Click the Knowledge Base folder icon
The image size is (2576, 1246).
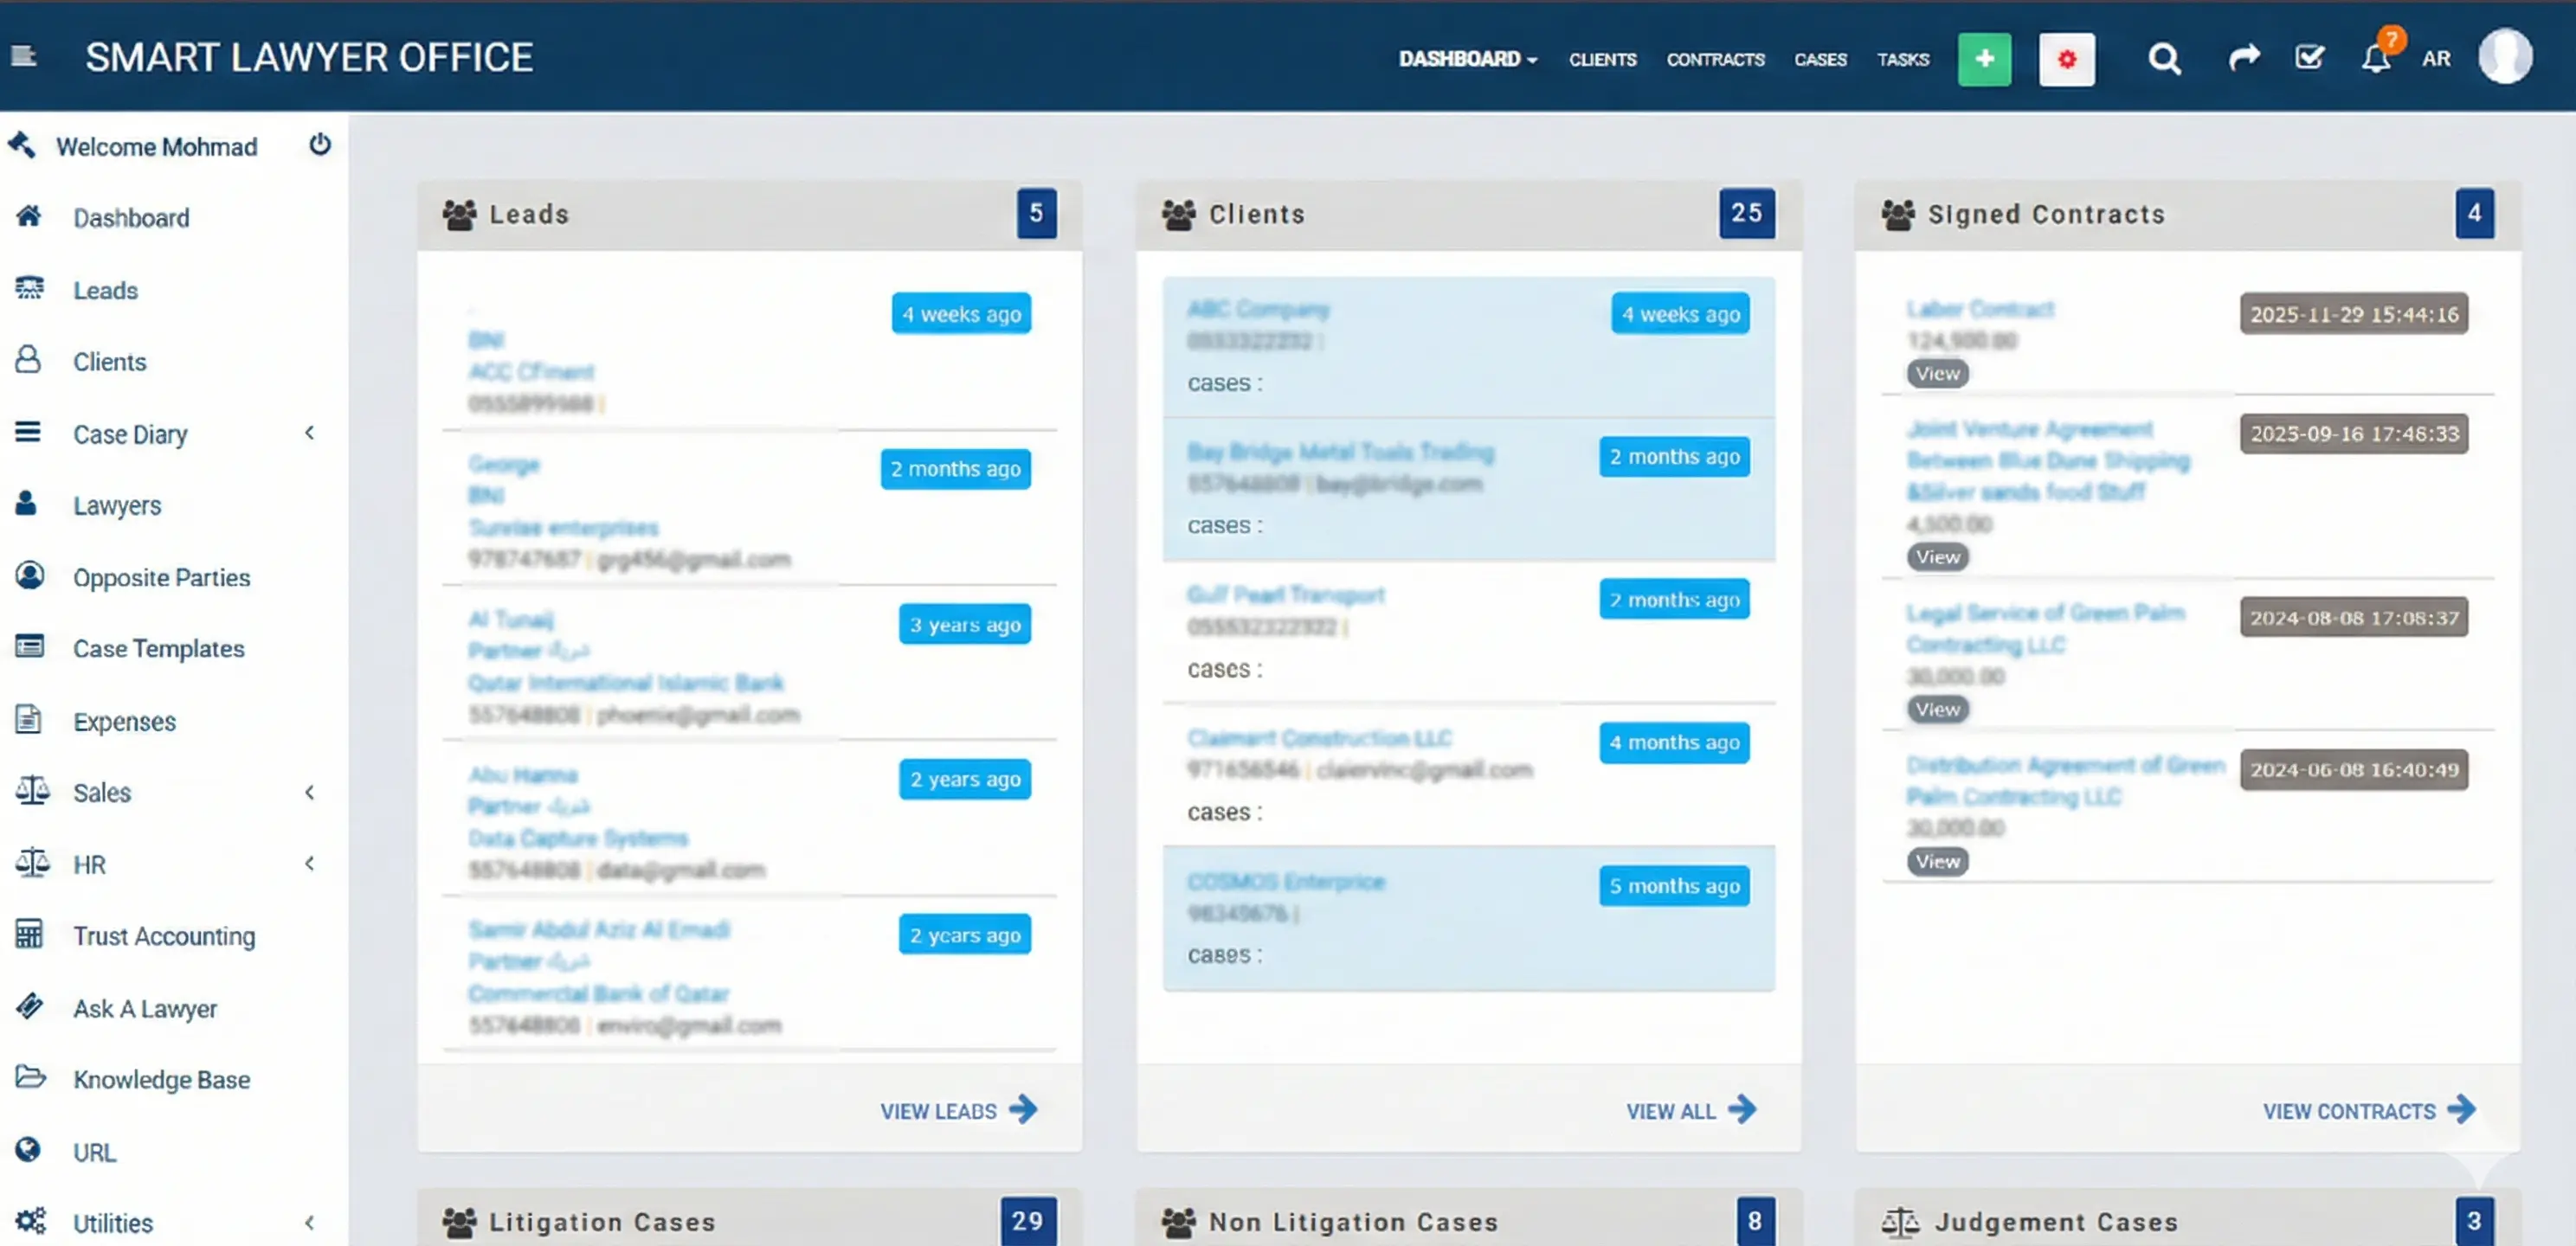click(x=30, y=1079)
